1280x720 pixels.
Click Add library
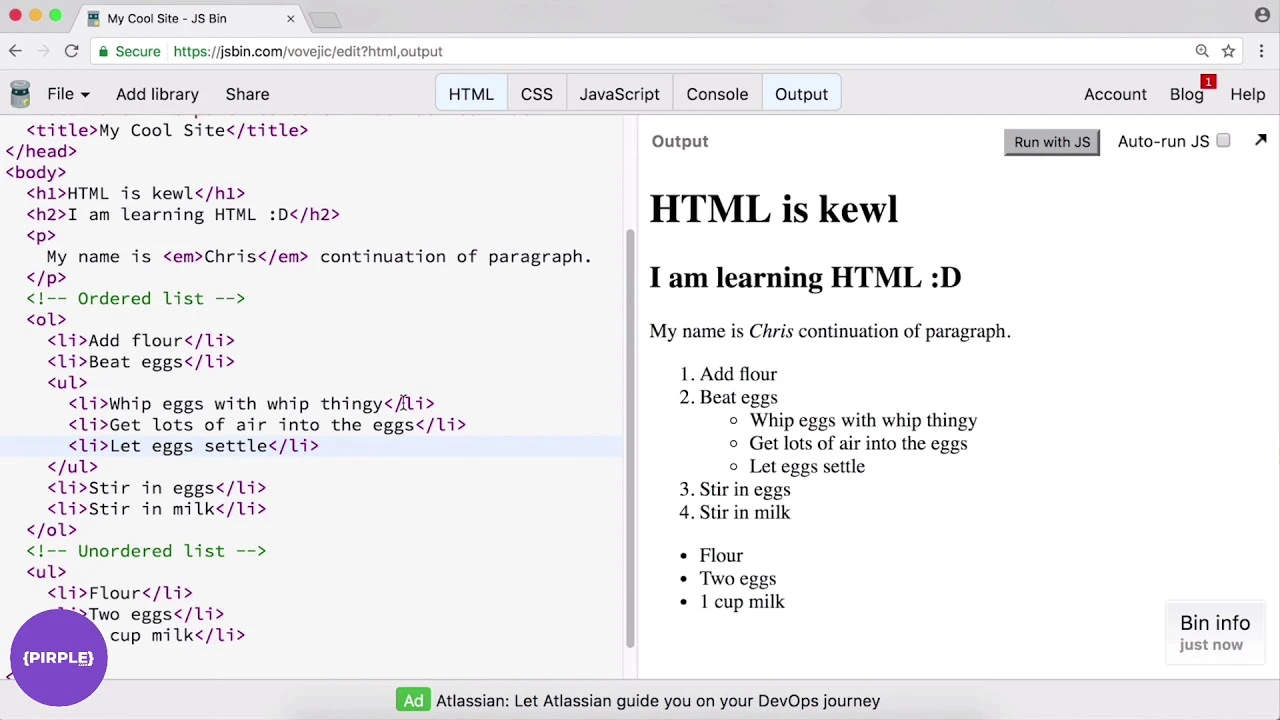(x=157, y=94)
